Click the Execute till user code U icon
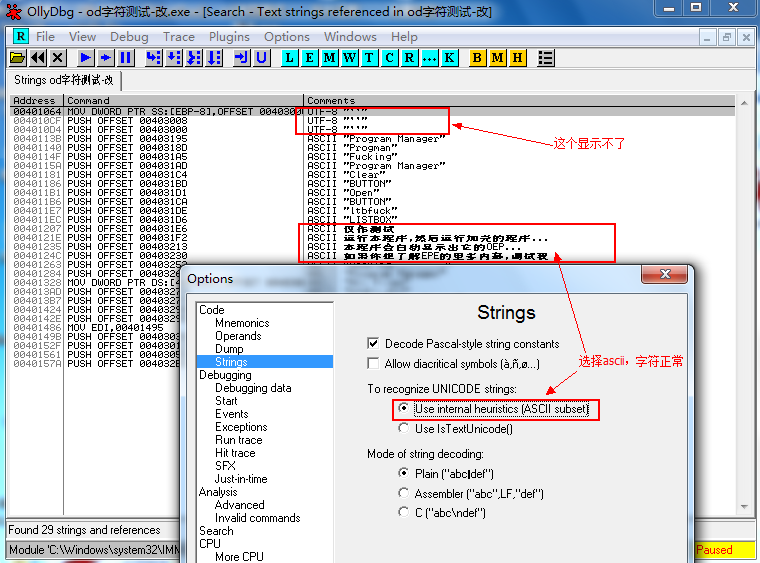Screen dimensions: 760x563 261,58
